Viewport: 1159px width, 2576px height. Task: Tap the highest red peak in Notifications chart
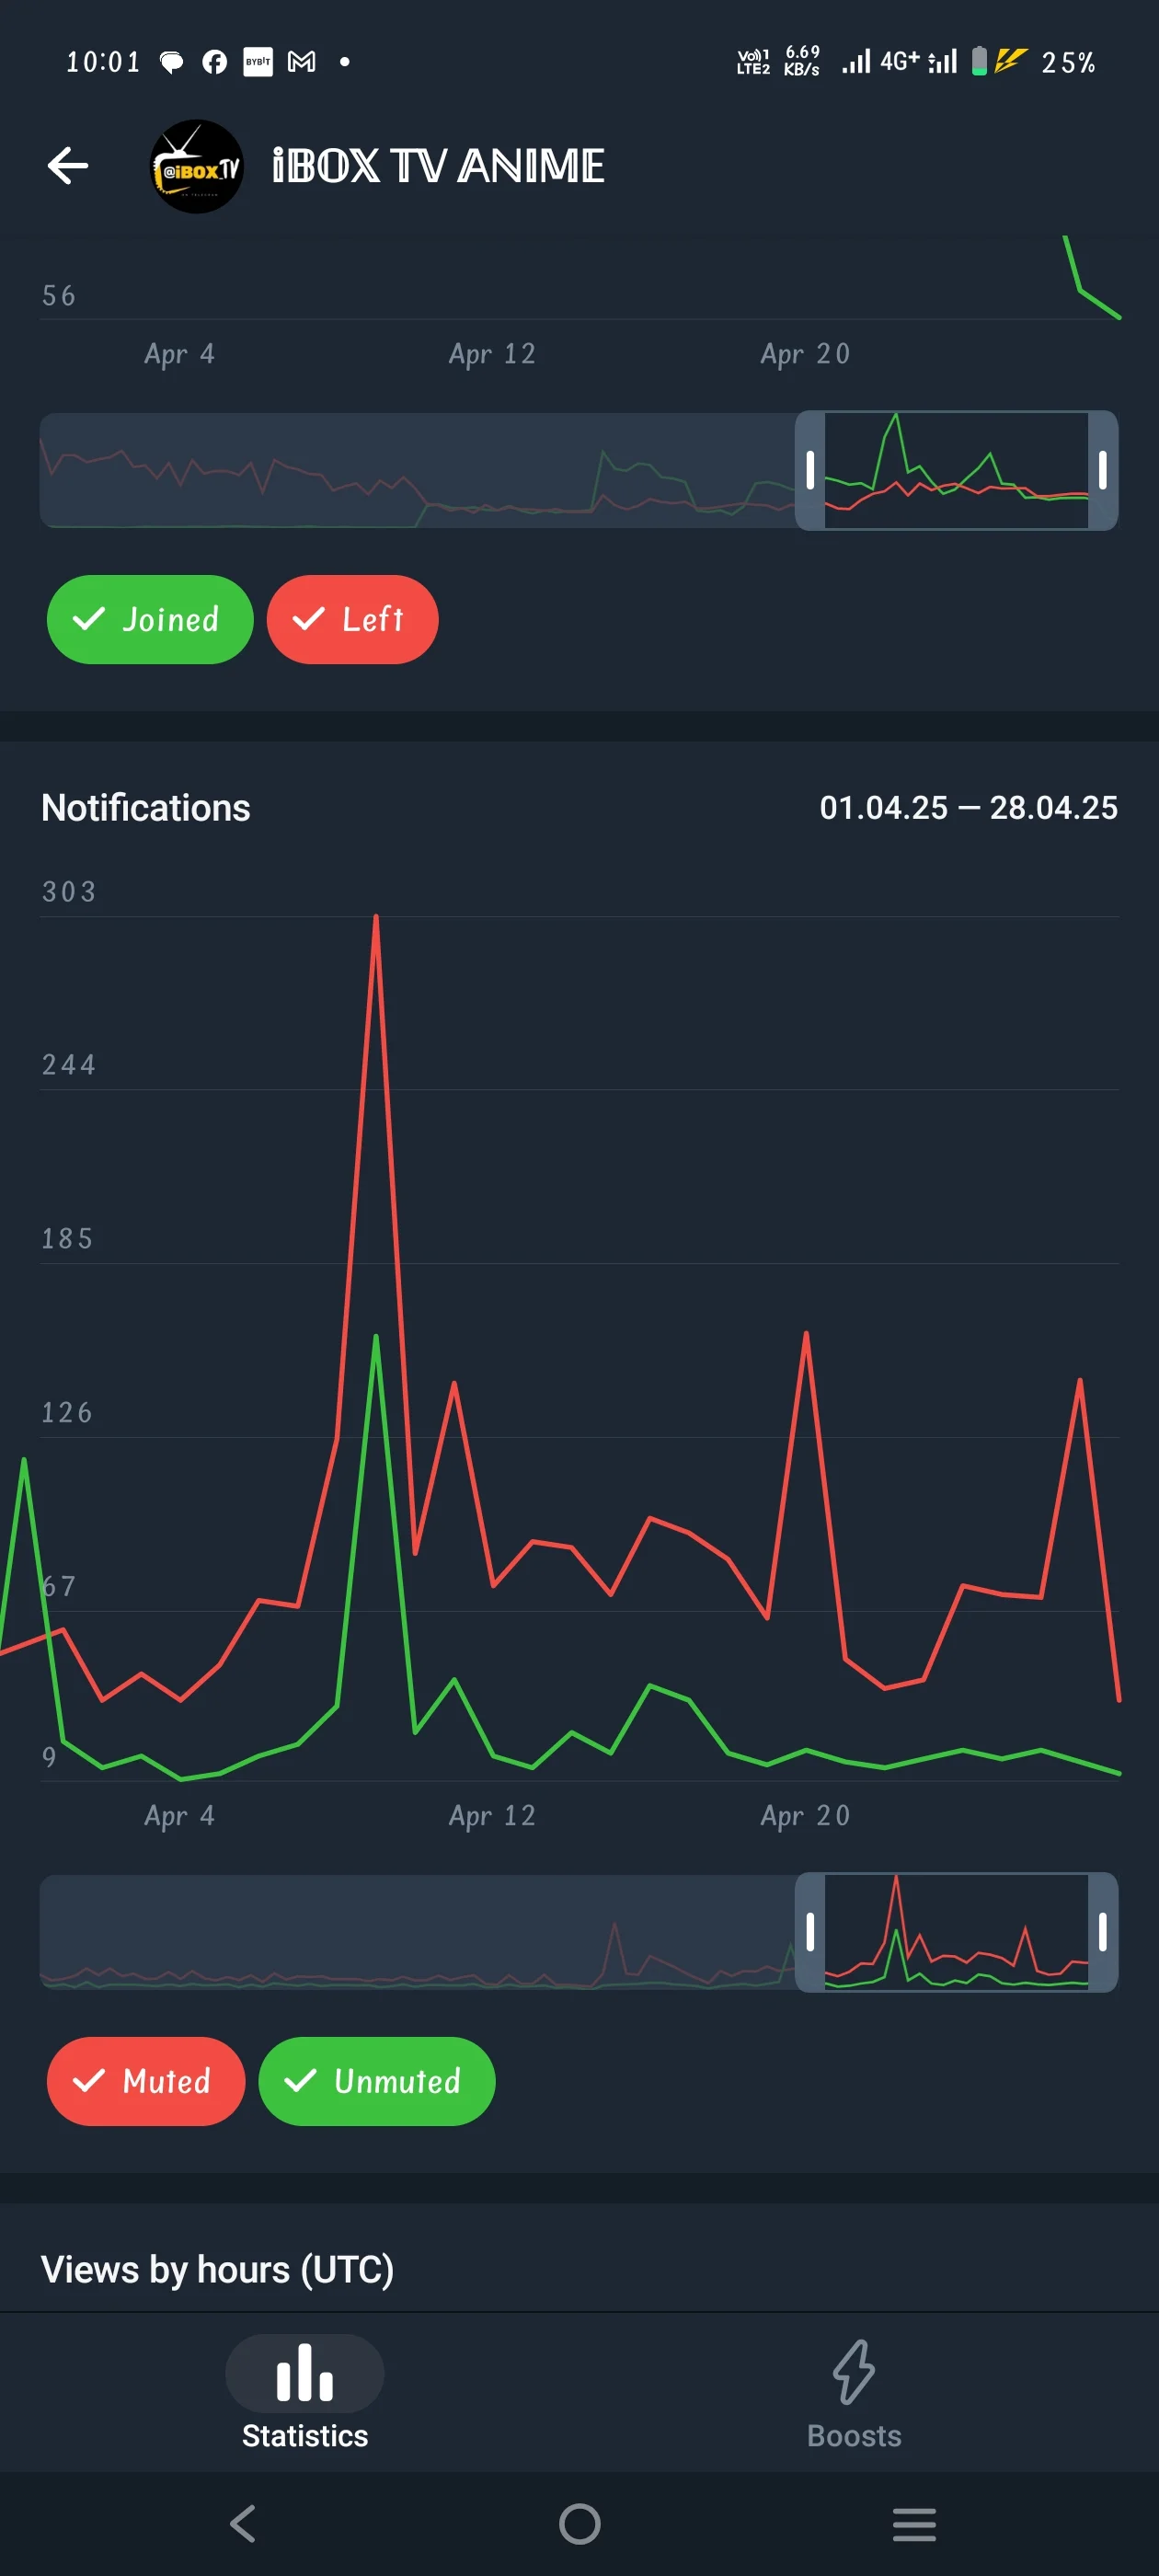376,916
